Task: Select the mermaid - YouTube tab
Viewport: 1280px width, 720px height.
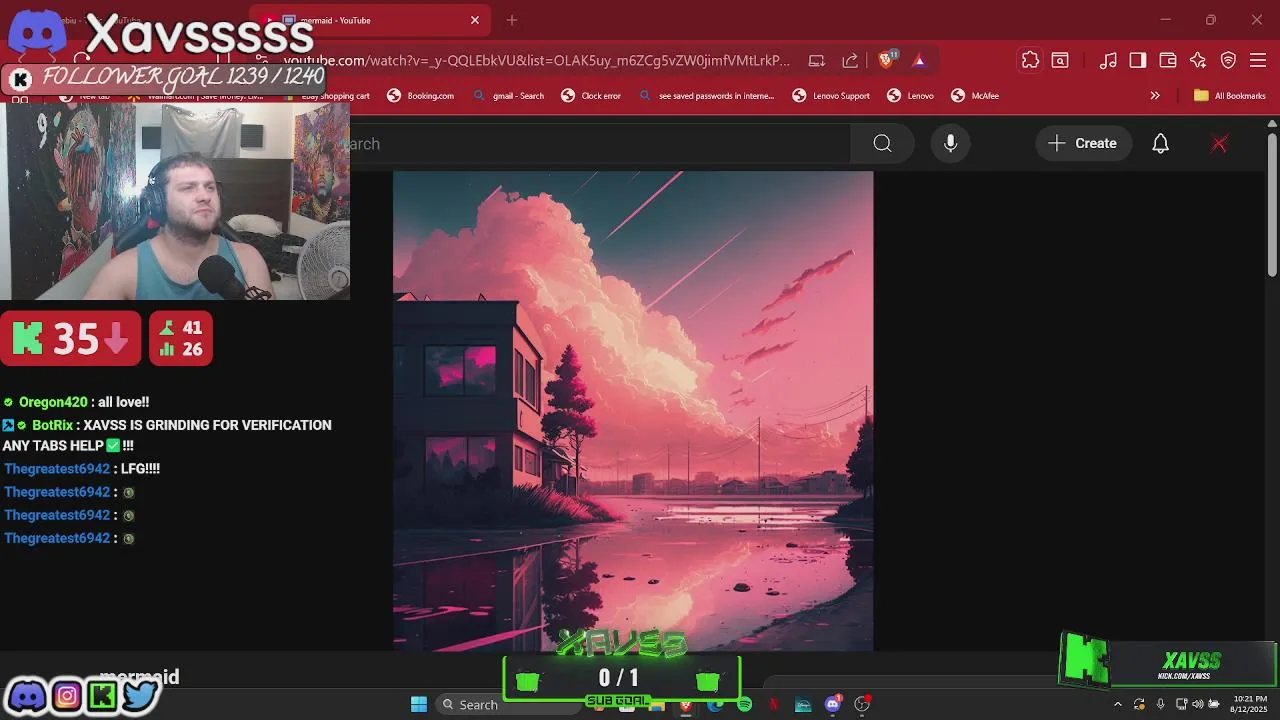Action: coord(370,20)
